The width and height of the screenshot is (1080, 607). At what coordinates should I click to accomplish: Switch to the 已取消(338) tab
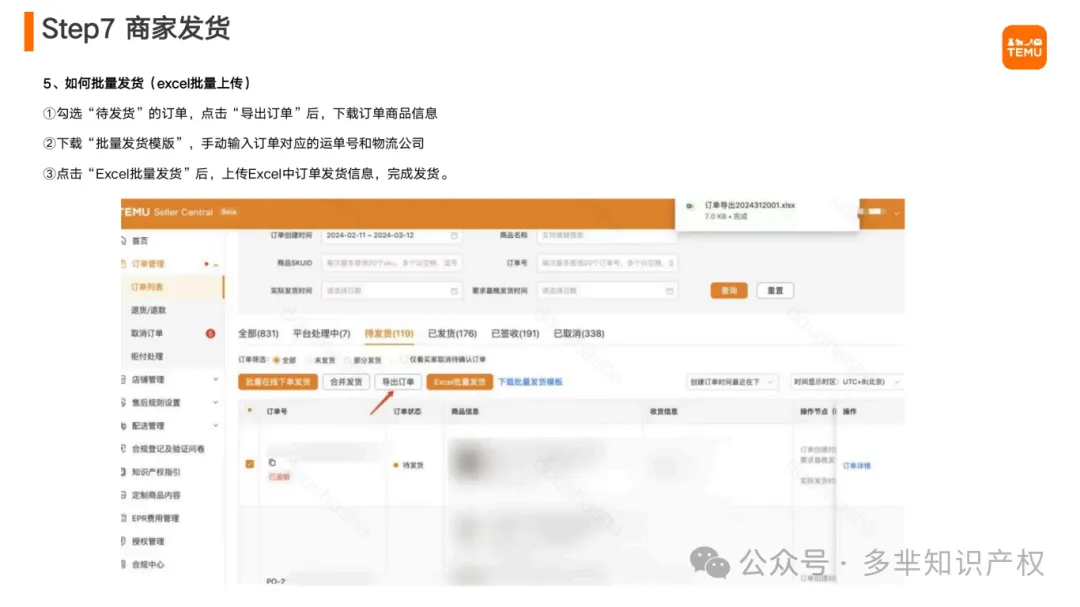point(579,333)
